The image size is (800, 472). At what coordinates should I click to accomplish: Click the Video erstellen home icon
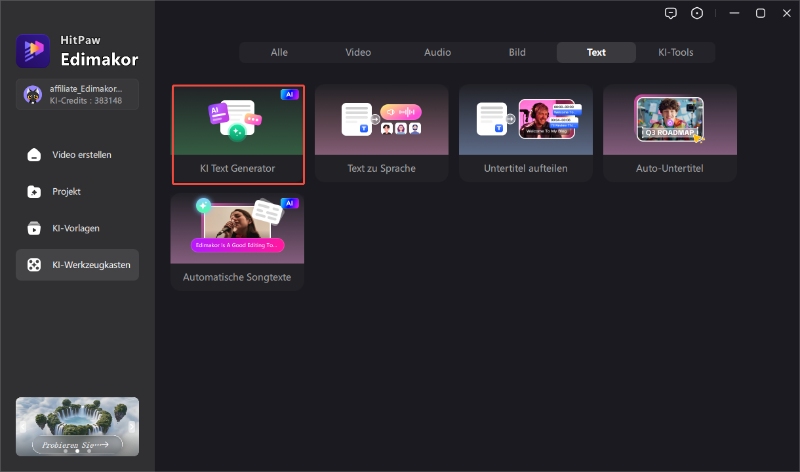tap(34, 155)
